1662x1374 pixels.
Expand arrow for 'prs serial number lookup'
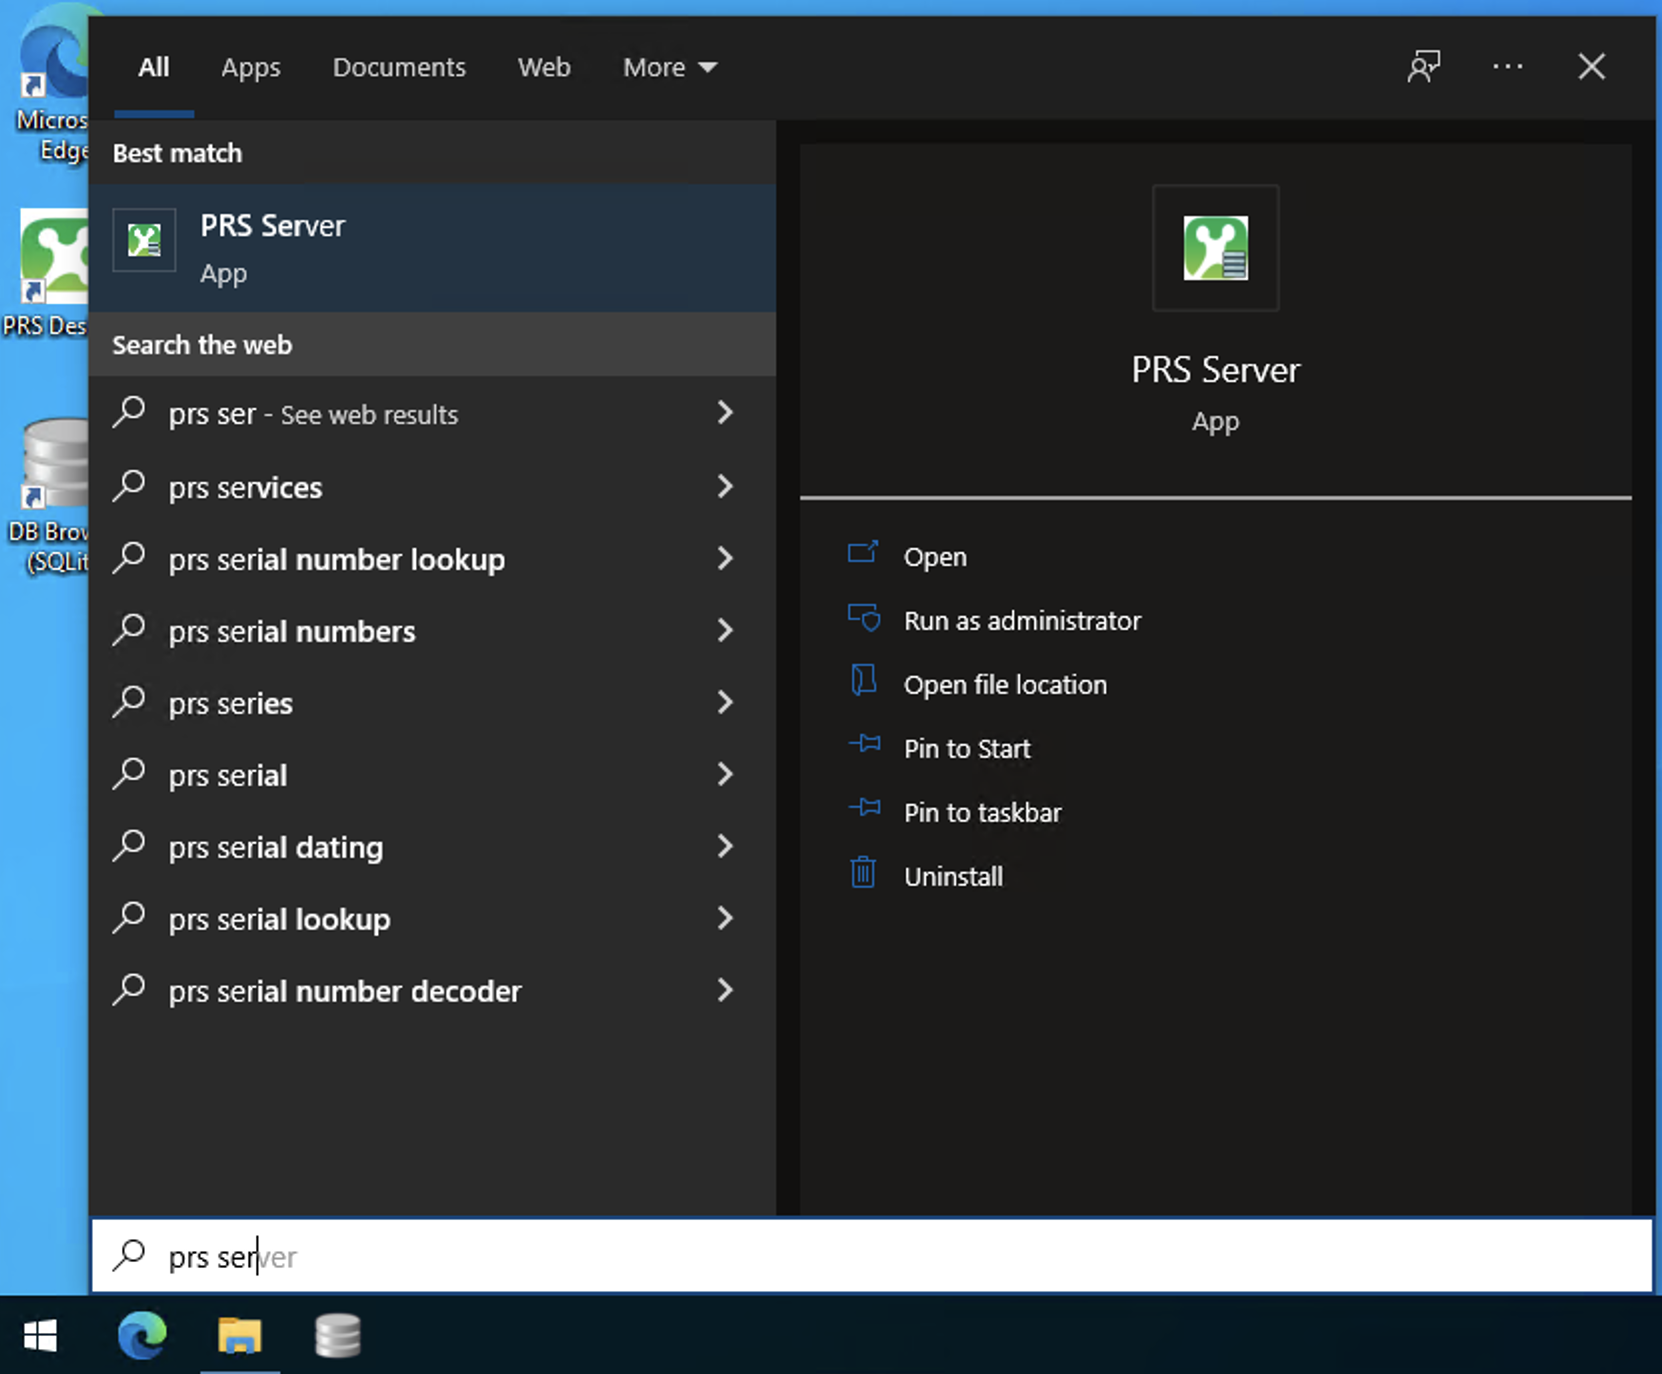point(725,558)
